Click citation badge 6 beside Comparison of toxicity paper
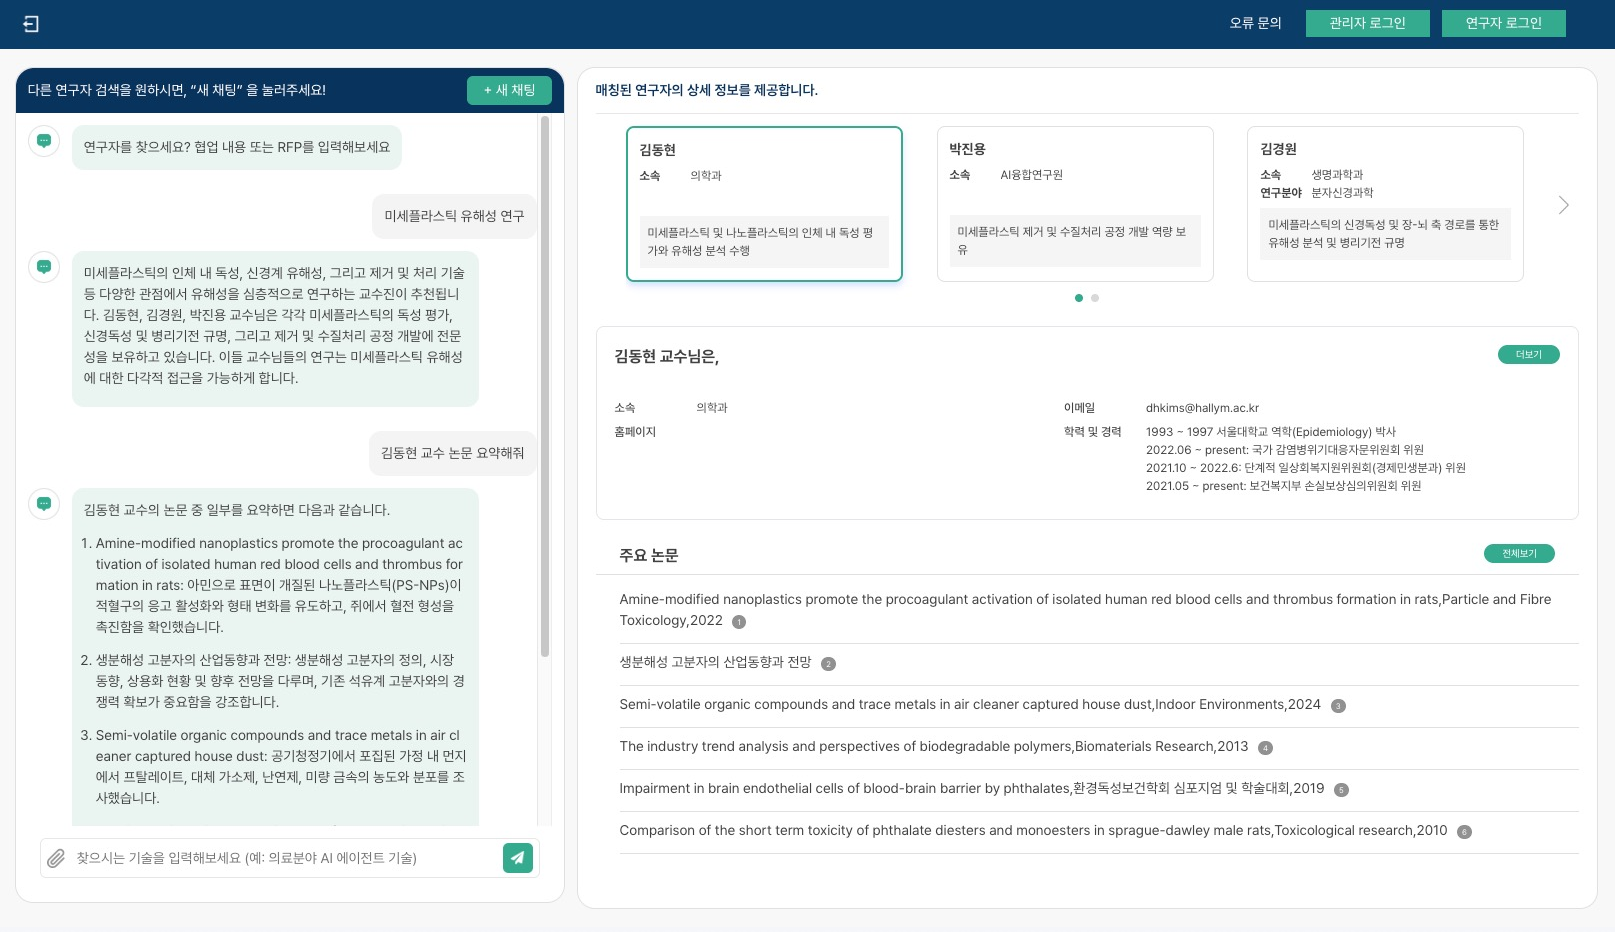The width and height of the screenshot is (1615, 932). (1464, 832)
